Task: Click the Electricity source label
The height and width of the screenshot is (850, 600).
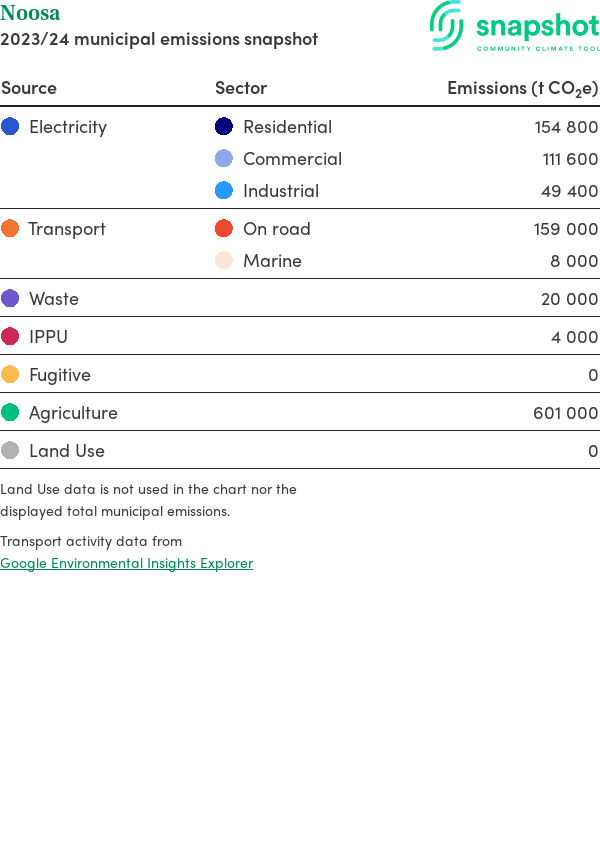Action: 67,127
